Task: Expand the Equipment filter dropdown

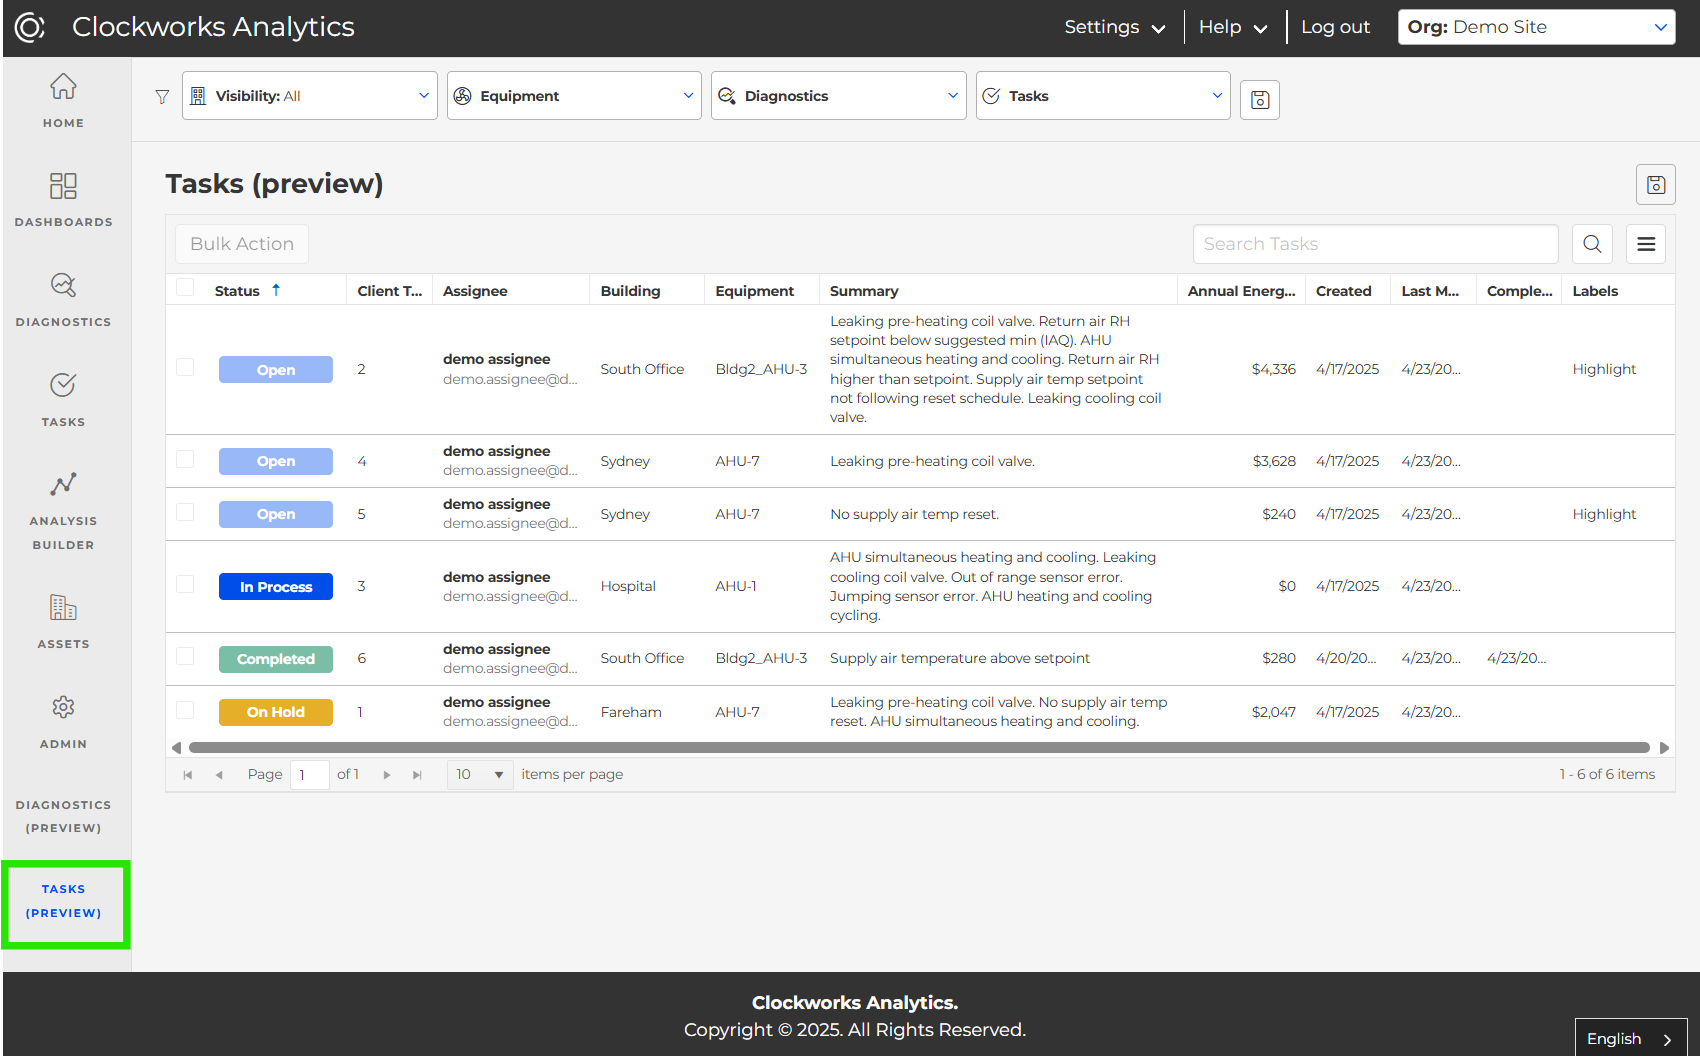Action: [574, 96]
